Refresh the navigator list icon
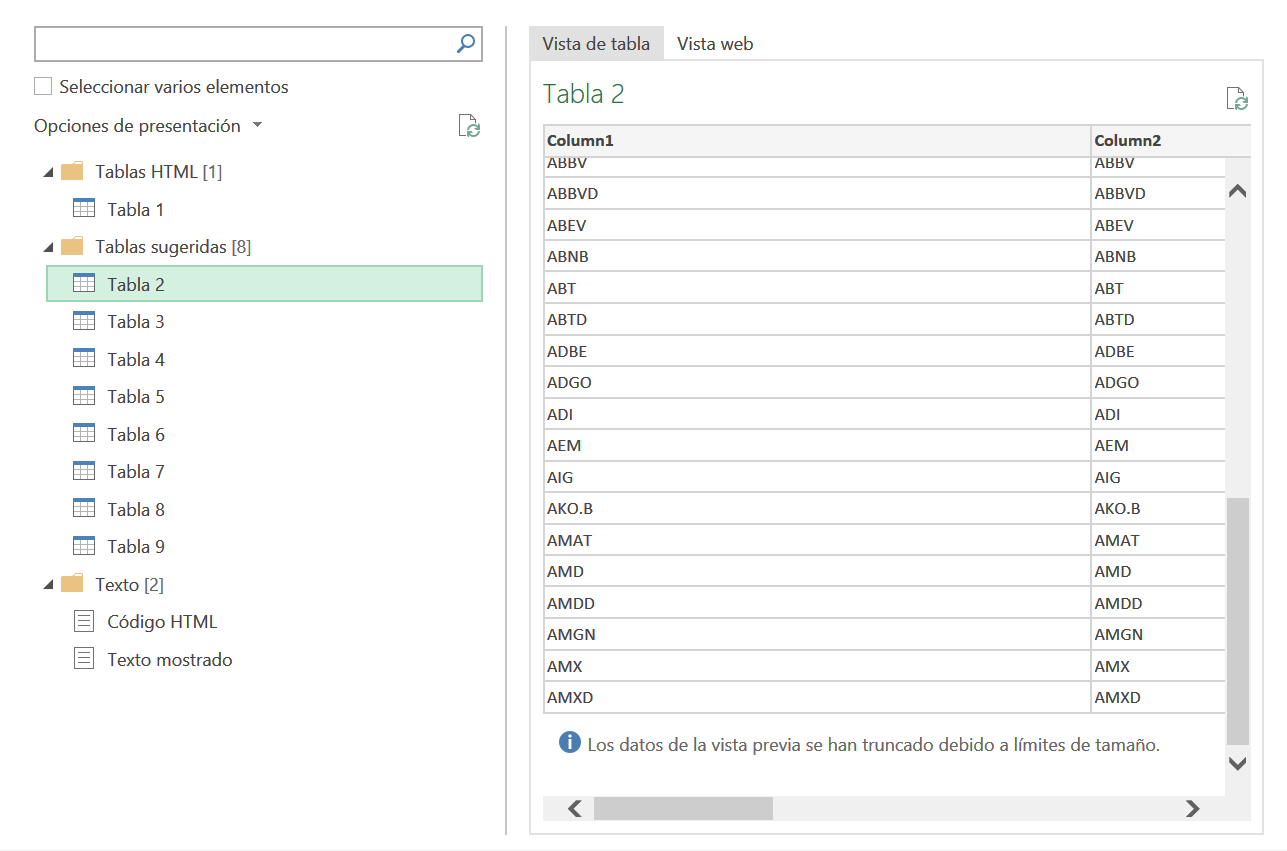Image resolution: width=1287 pixels, height=851 pixels. pyautogui.click(x=469, y=126)
